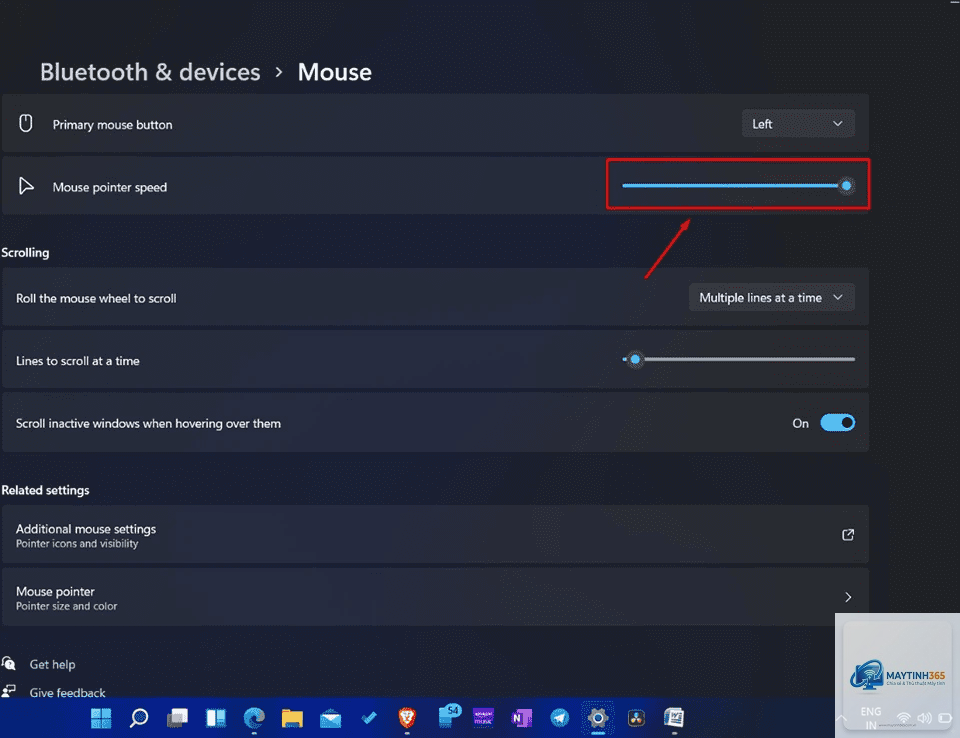Click the Mouse breadcrumb title

(335, 72)
